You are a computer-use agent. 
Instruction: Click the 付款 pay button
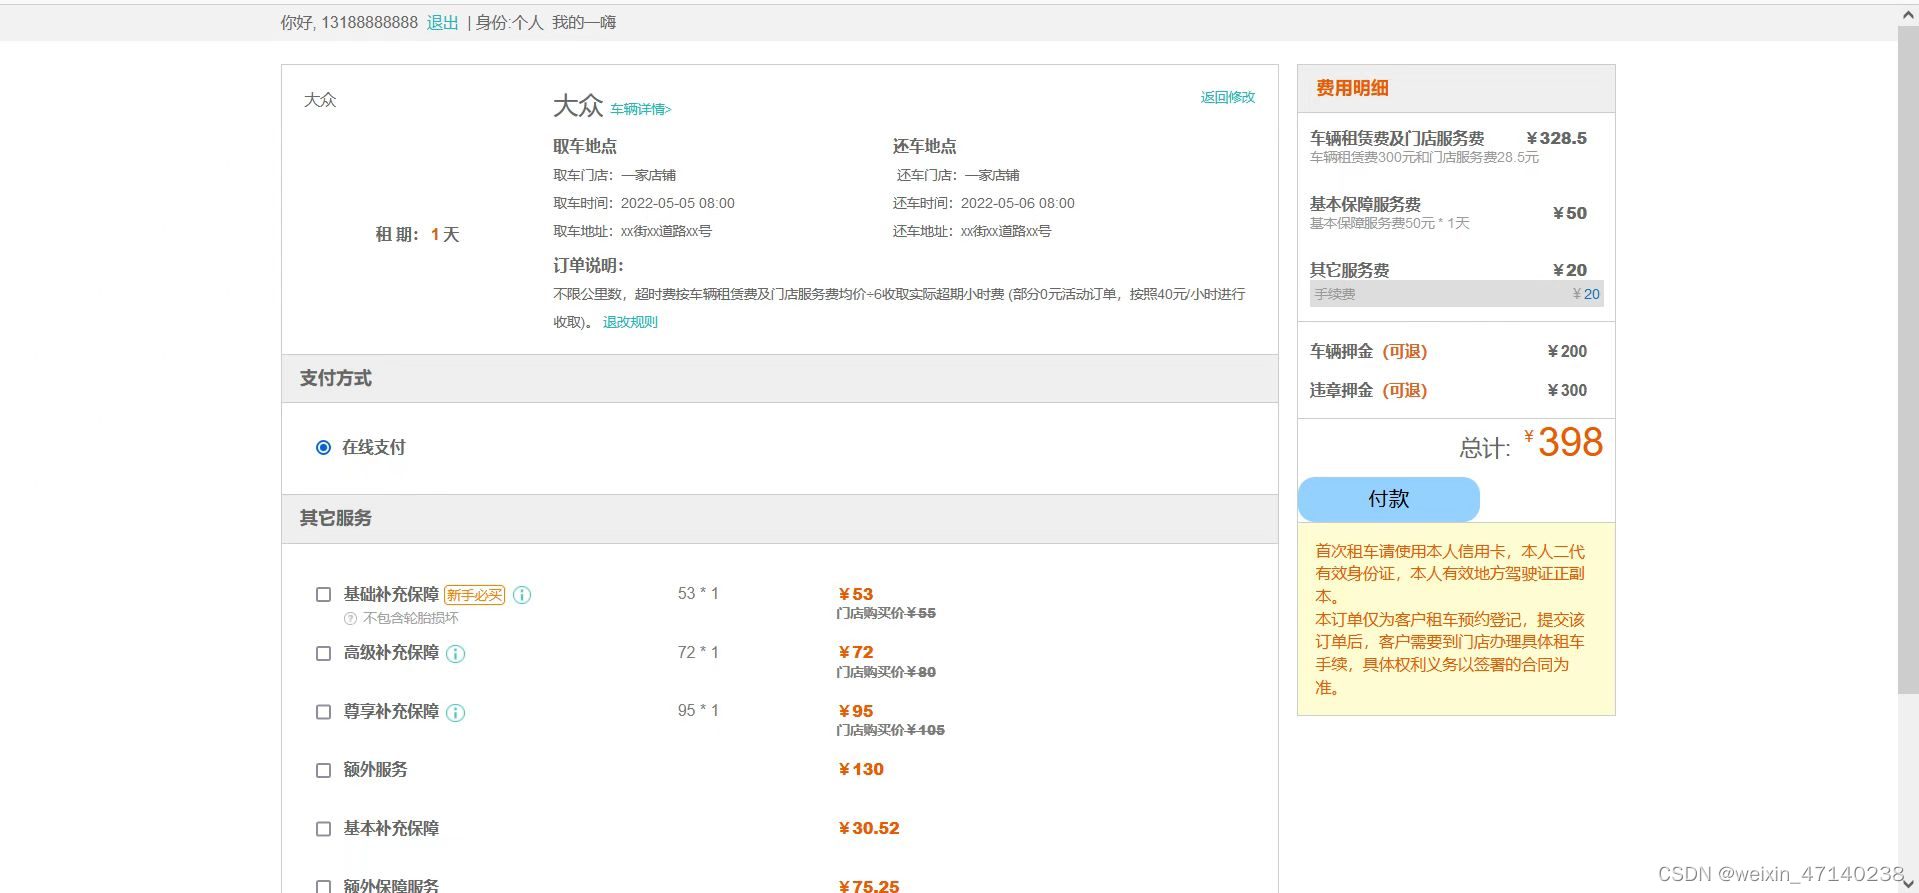click(x=1388, y=499)
